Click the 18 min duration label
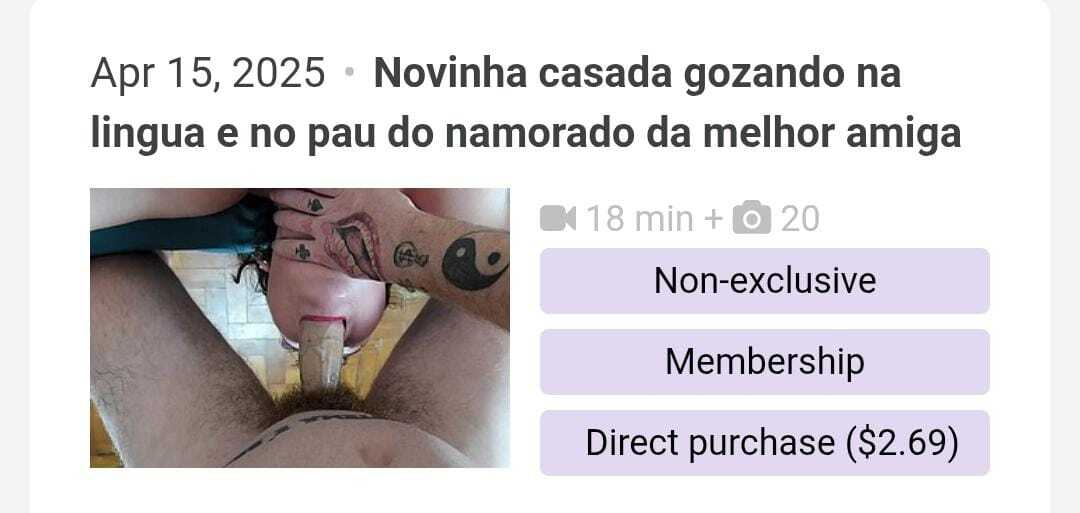 click(640, 219)
